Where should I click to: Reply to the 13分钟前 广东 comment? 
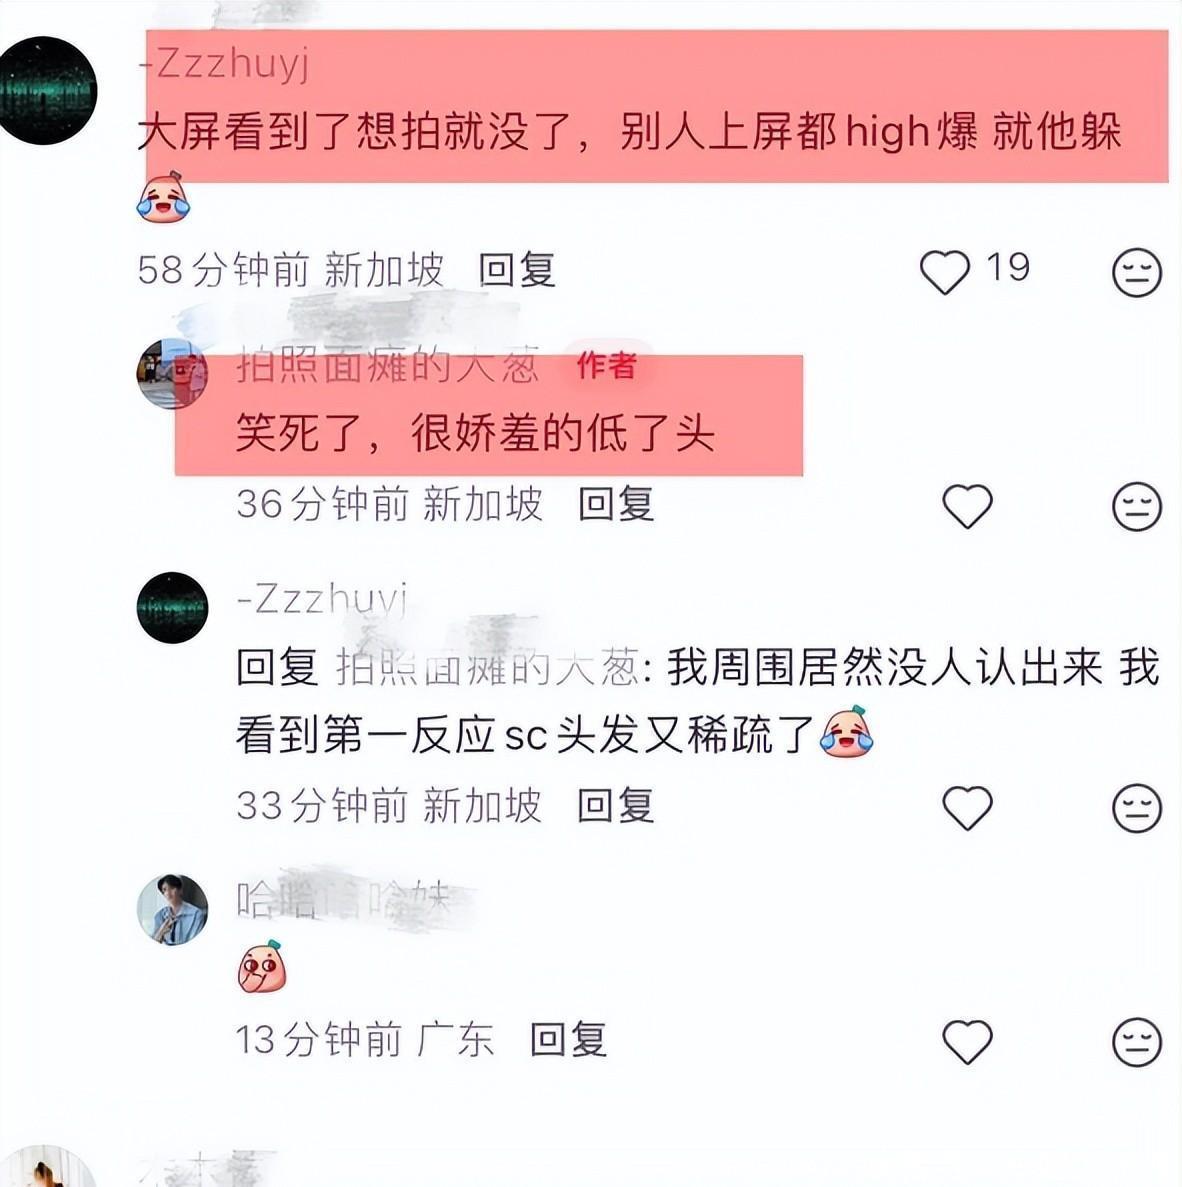click(569, 1039)
